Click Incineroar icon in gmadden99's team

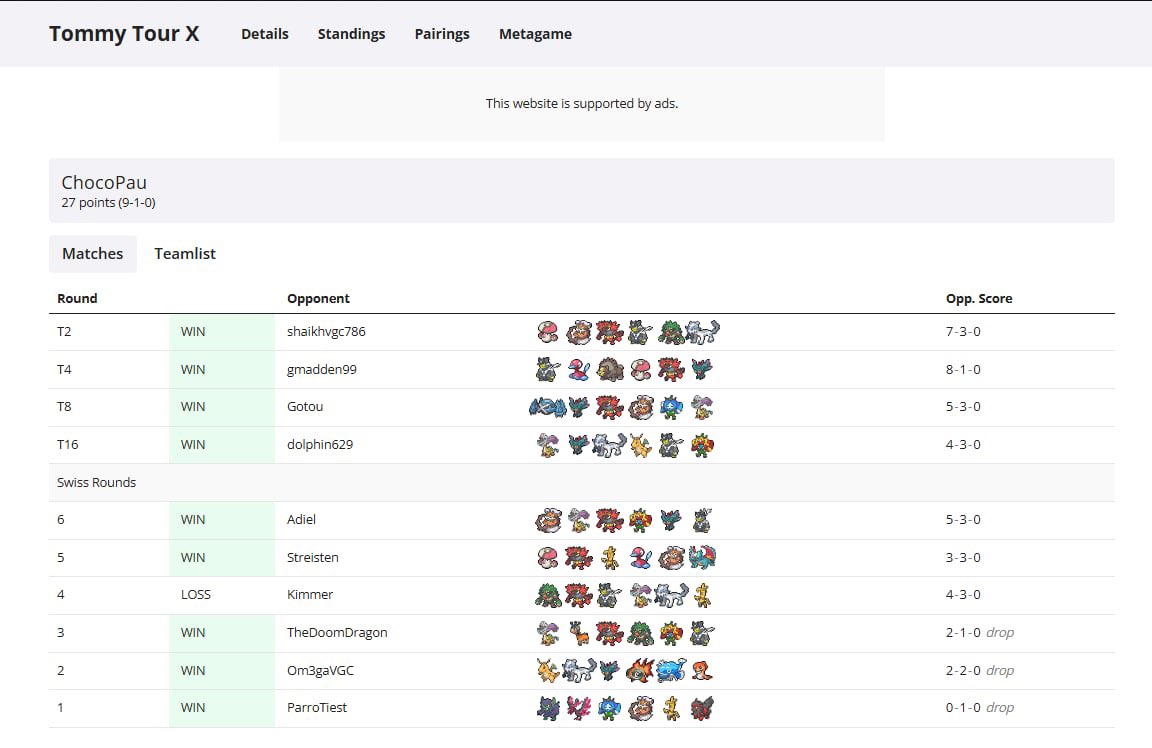(671, 370)
